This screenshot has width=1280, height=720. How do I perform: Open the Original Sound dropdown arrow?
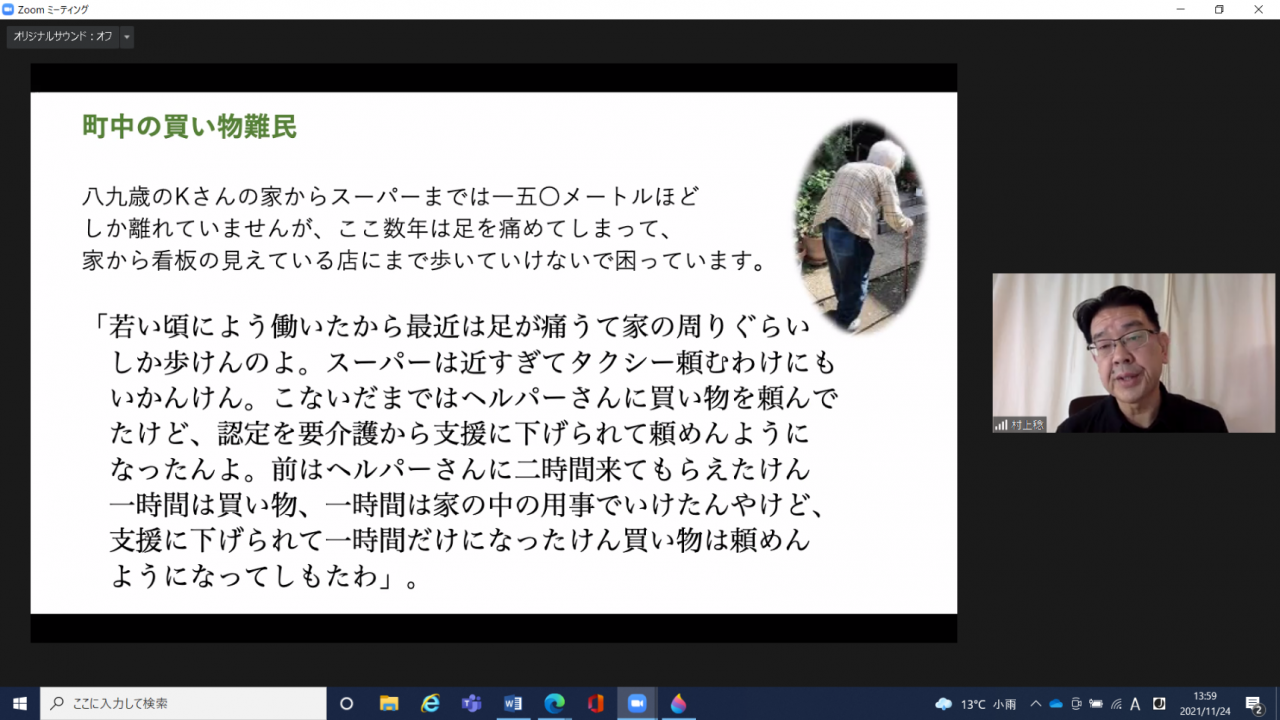pos(126,37)
